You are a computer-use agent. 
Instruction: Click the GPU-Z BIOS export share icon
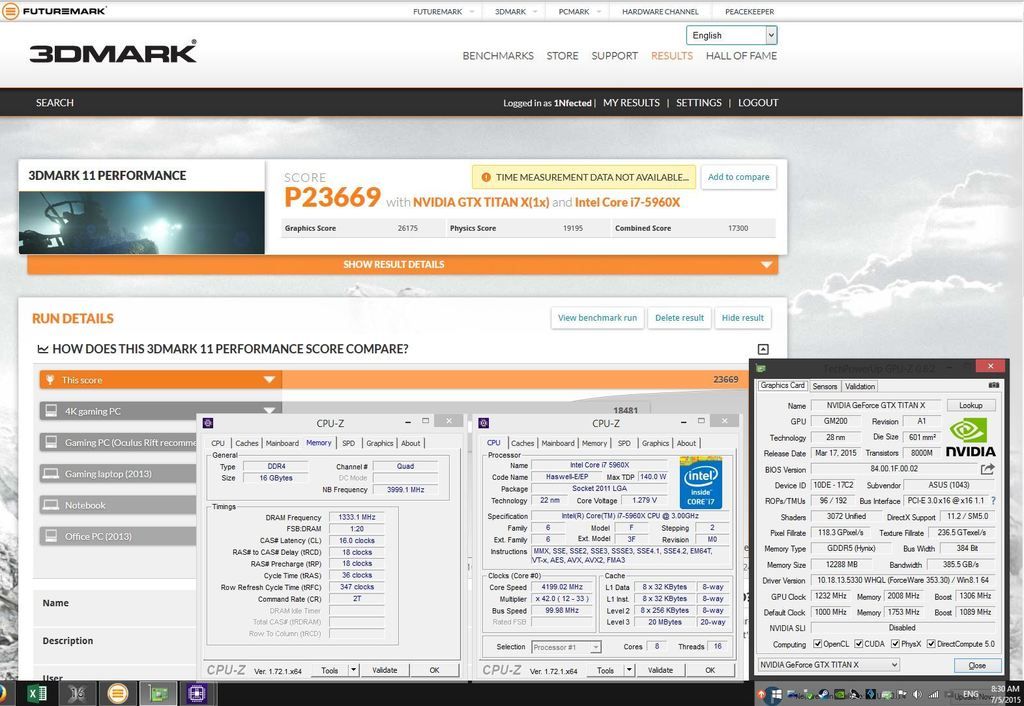(x=987, y=469)
